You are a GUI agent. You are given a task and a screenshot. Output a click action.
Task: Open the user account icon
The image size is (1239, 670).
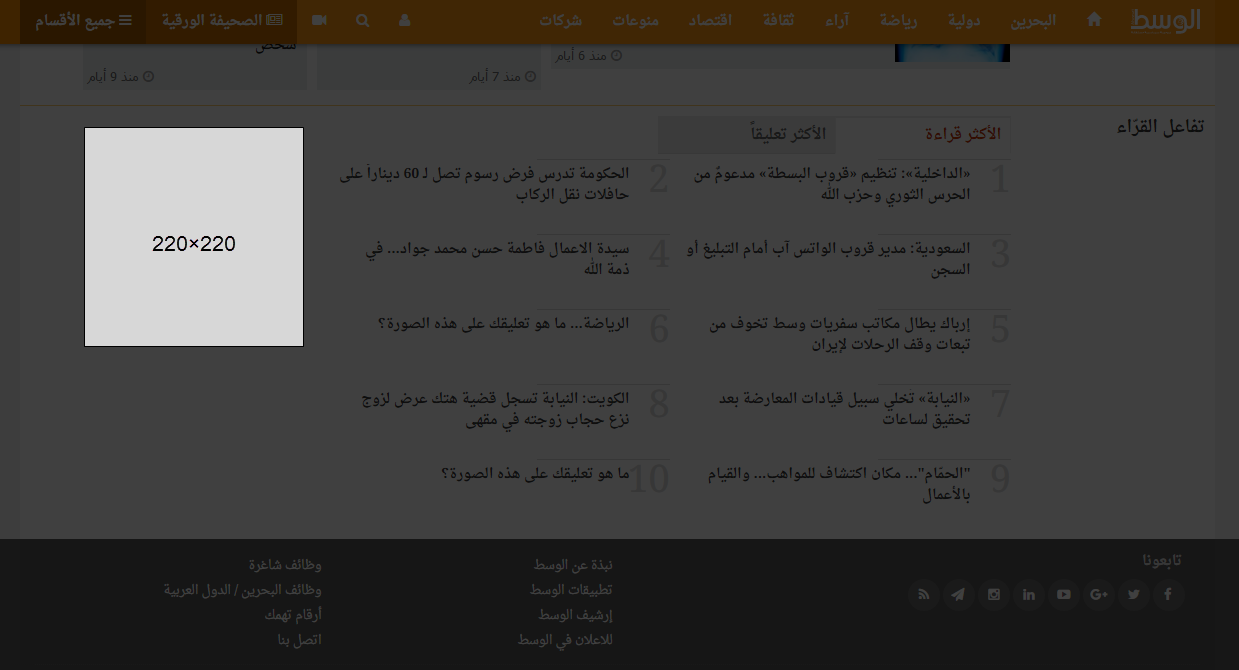point(404,20)
